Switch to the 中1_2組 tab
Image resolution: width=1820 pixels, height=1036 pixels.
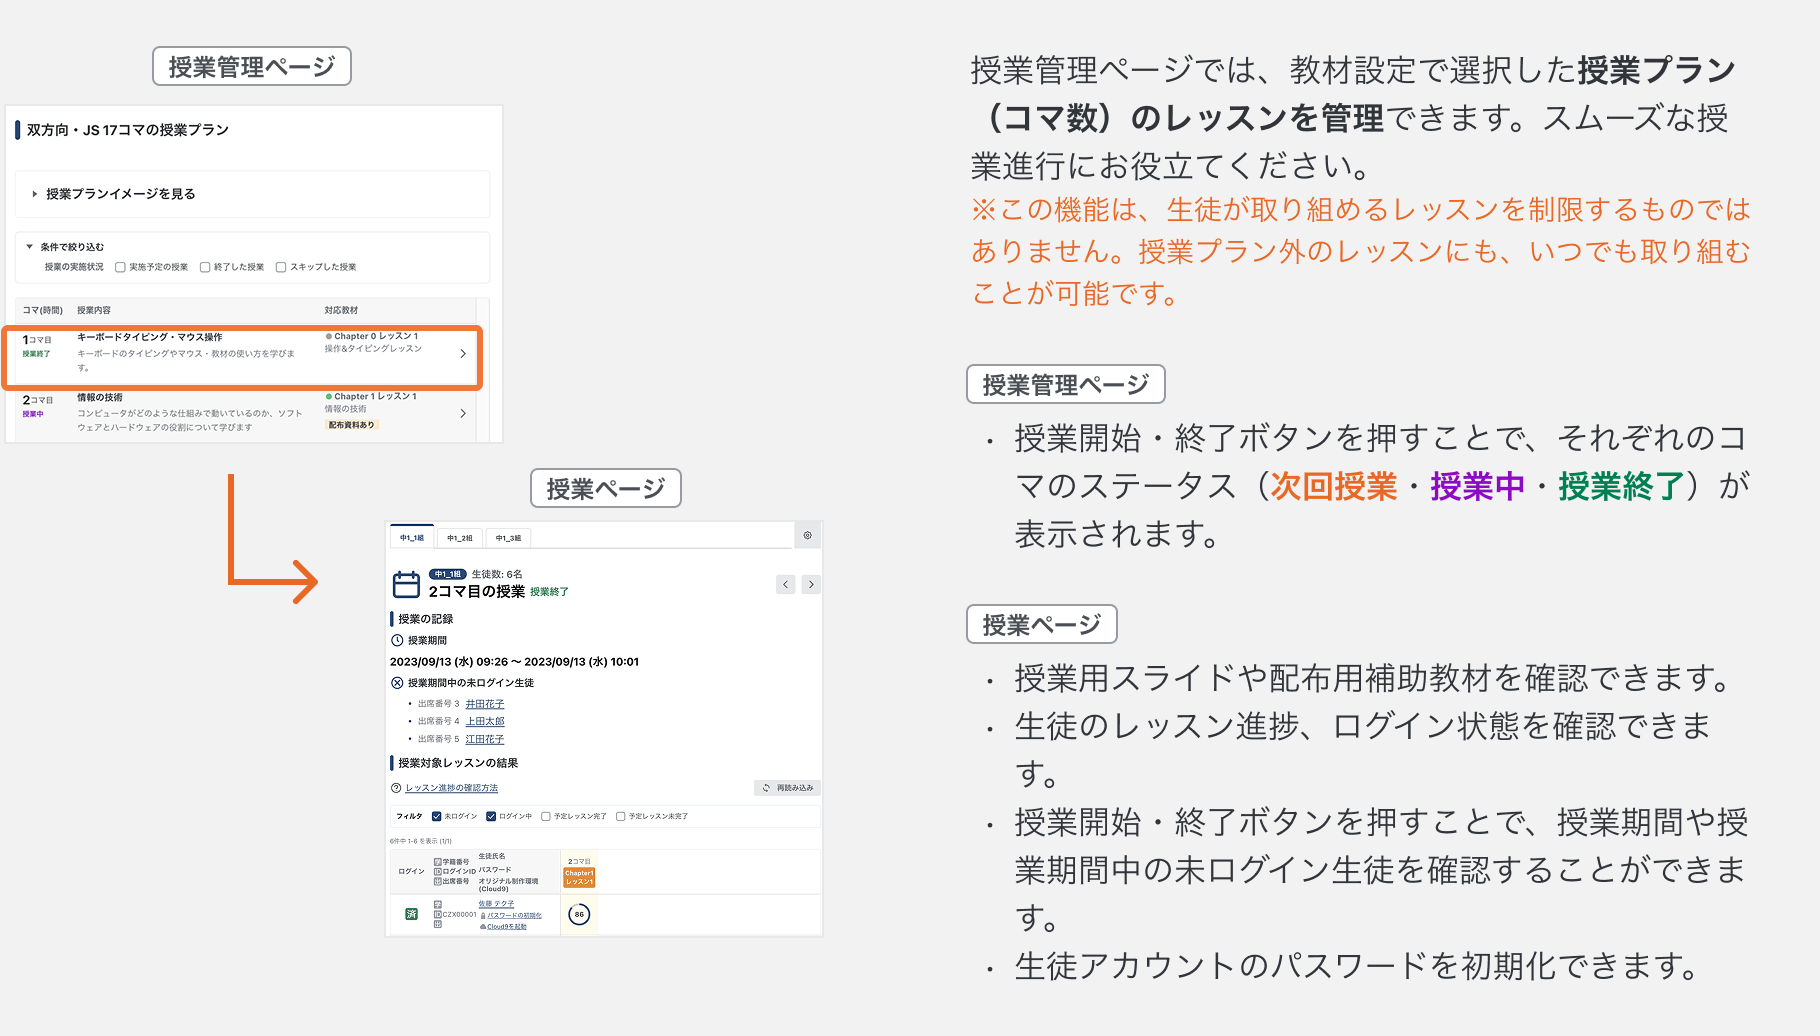pos(459,537)
